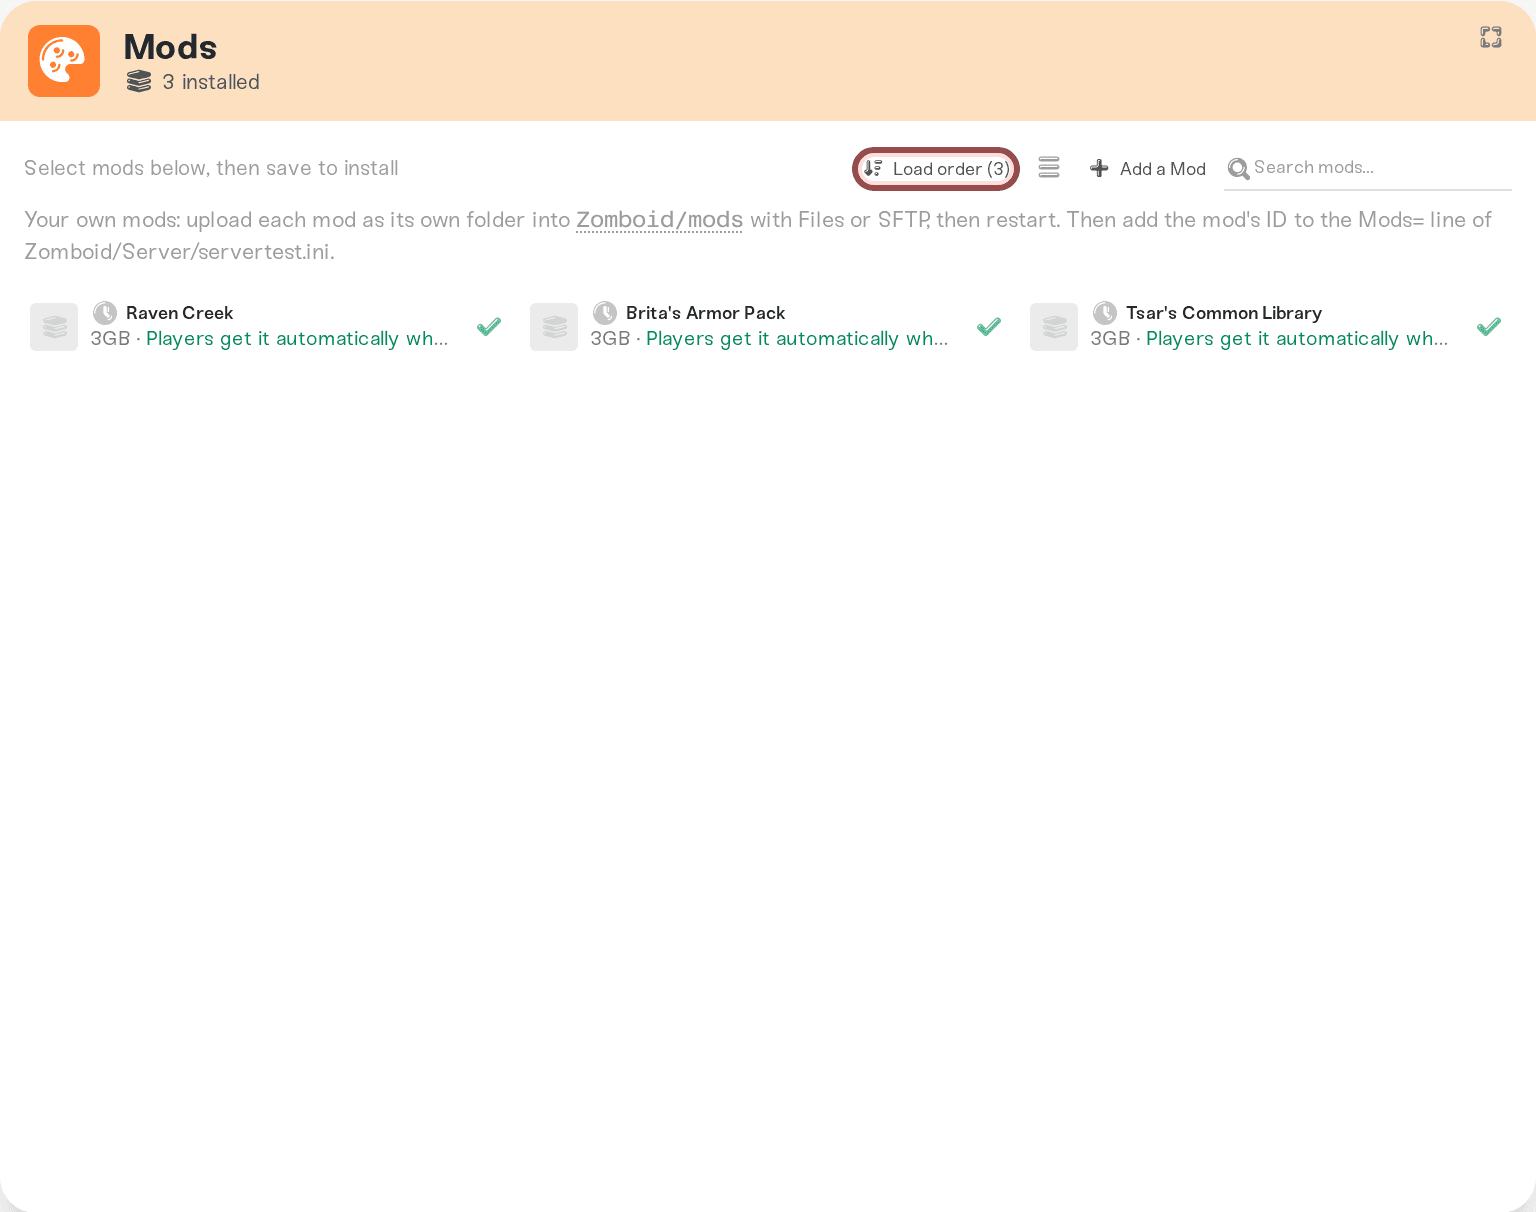1536x1212 pixels.
Task: Click Tsar's Common Library 'Players get it automatically' text
Action: tap(1297, 339)
